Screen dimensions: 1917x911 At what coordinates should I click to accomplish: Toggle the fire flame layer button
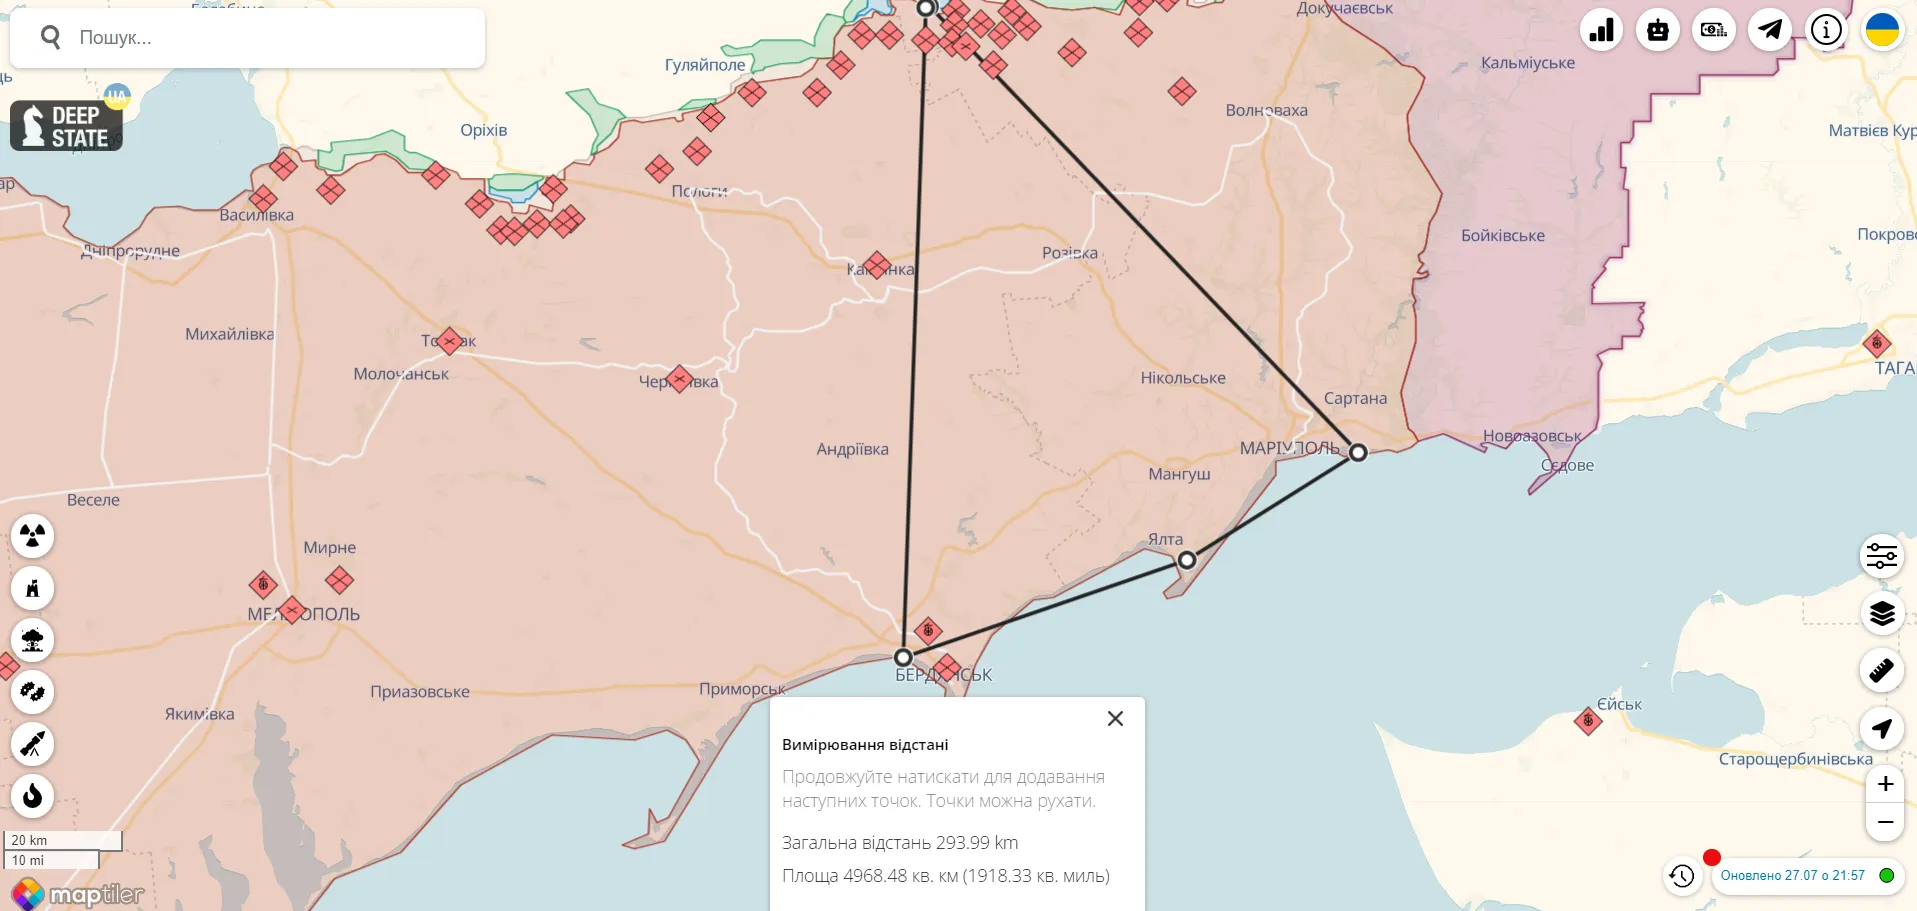[x=32, y=796]
